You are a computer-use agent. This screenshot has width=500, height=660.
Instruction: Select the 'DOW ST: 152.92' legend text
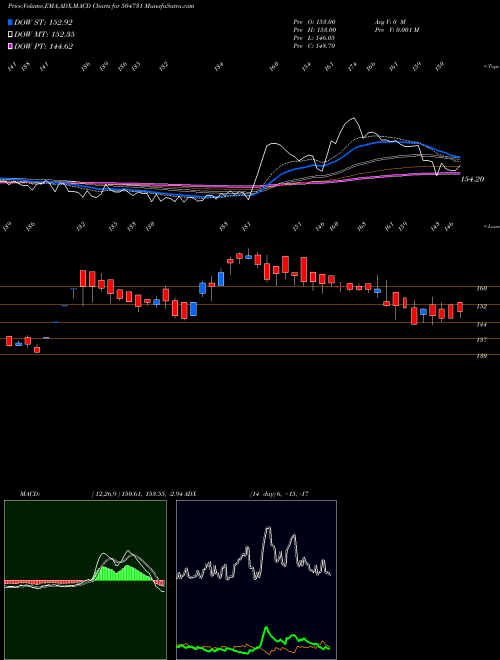click(x=43, y=22)
